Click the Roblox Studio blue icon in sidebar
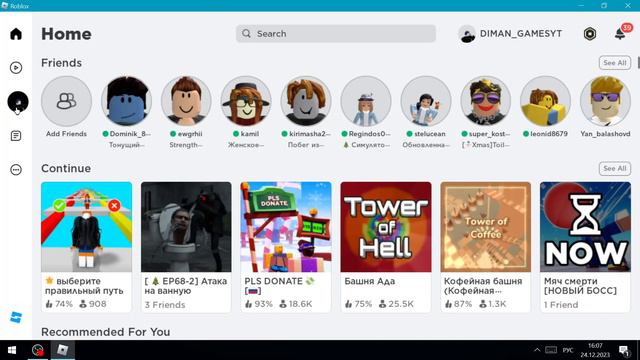This screenshot has height=360, width=640. (x=16, y=317)
